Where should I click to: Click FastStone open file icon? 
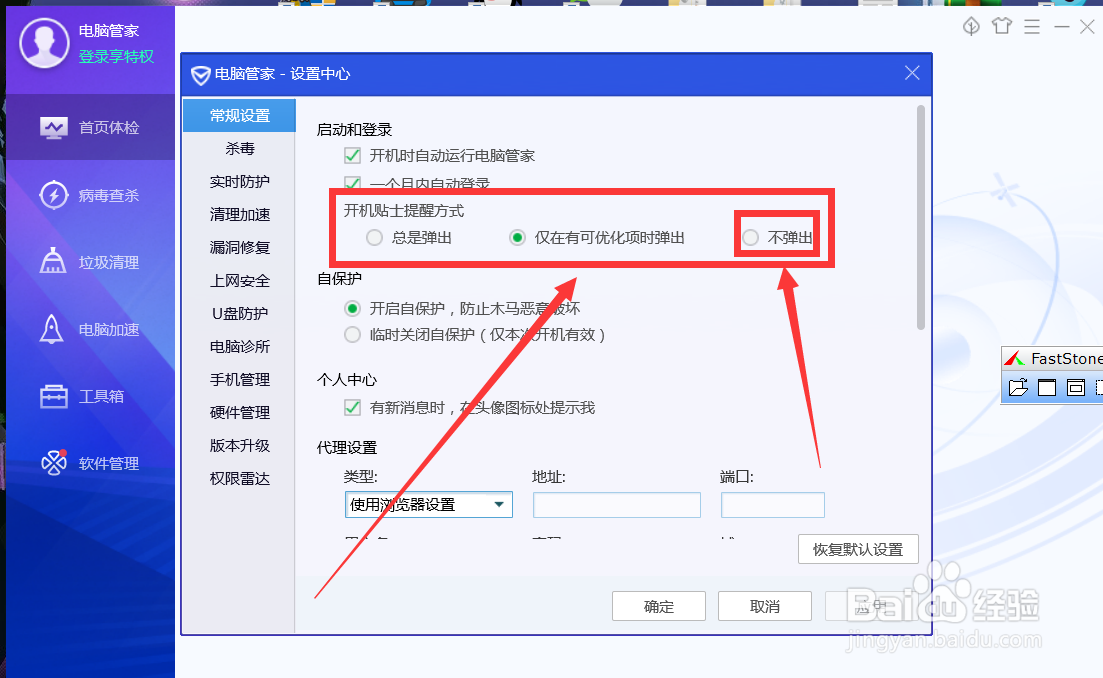point(1018,388)
